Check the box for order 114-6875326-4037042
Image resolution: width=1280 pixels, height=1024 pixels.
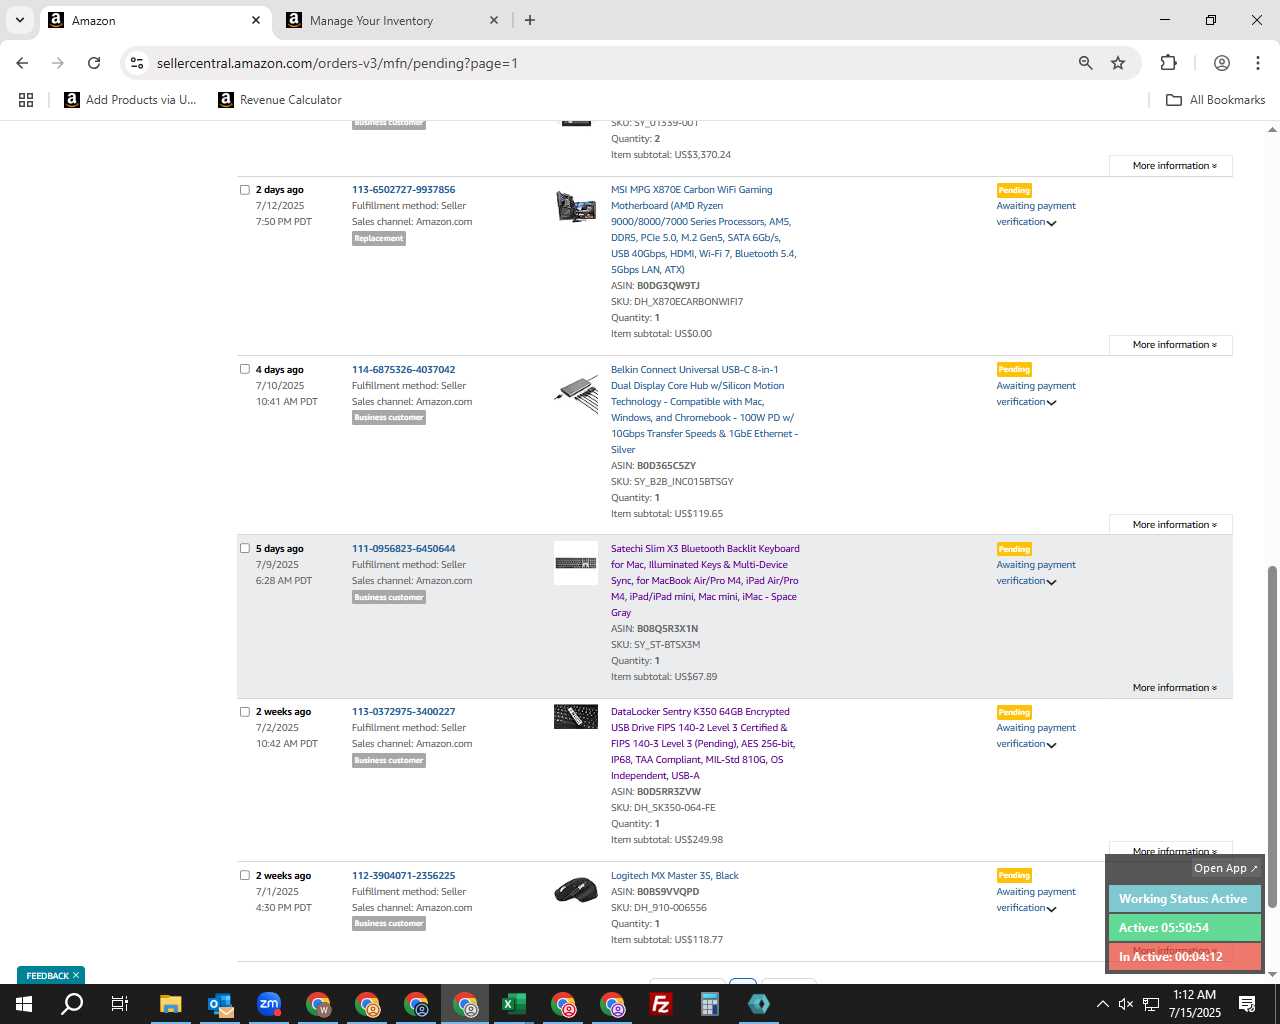(244, 369)
